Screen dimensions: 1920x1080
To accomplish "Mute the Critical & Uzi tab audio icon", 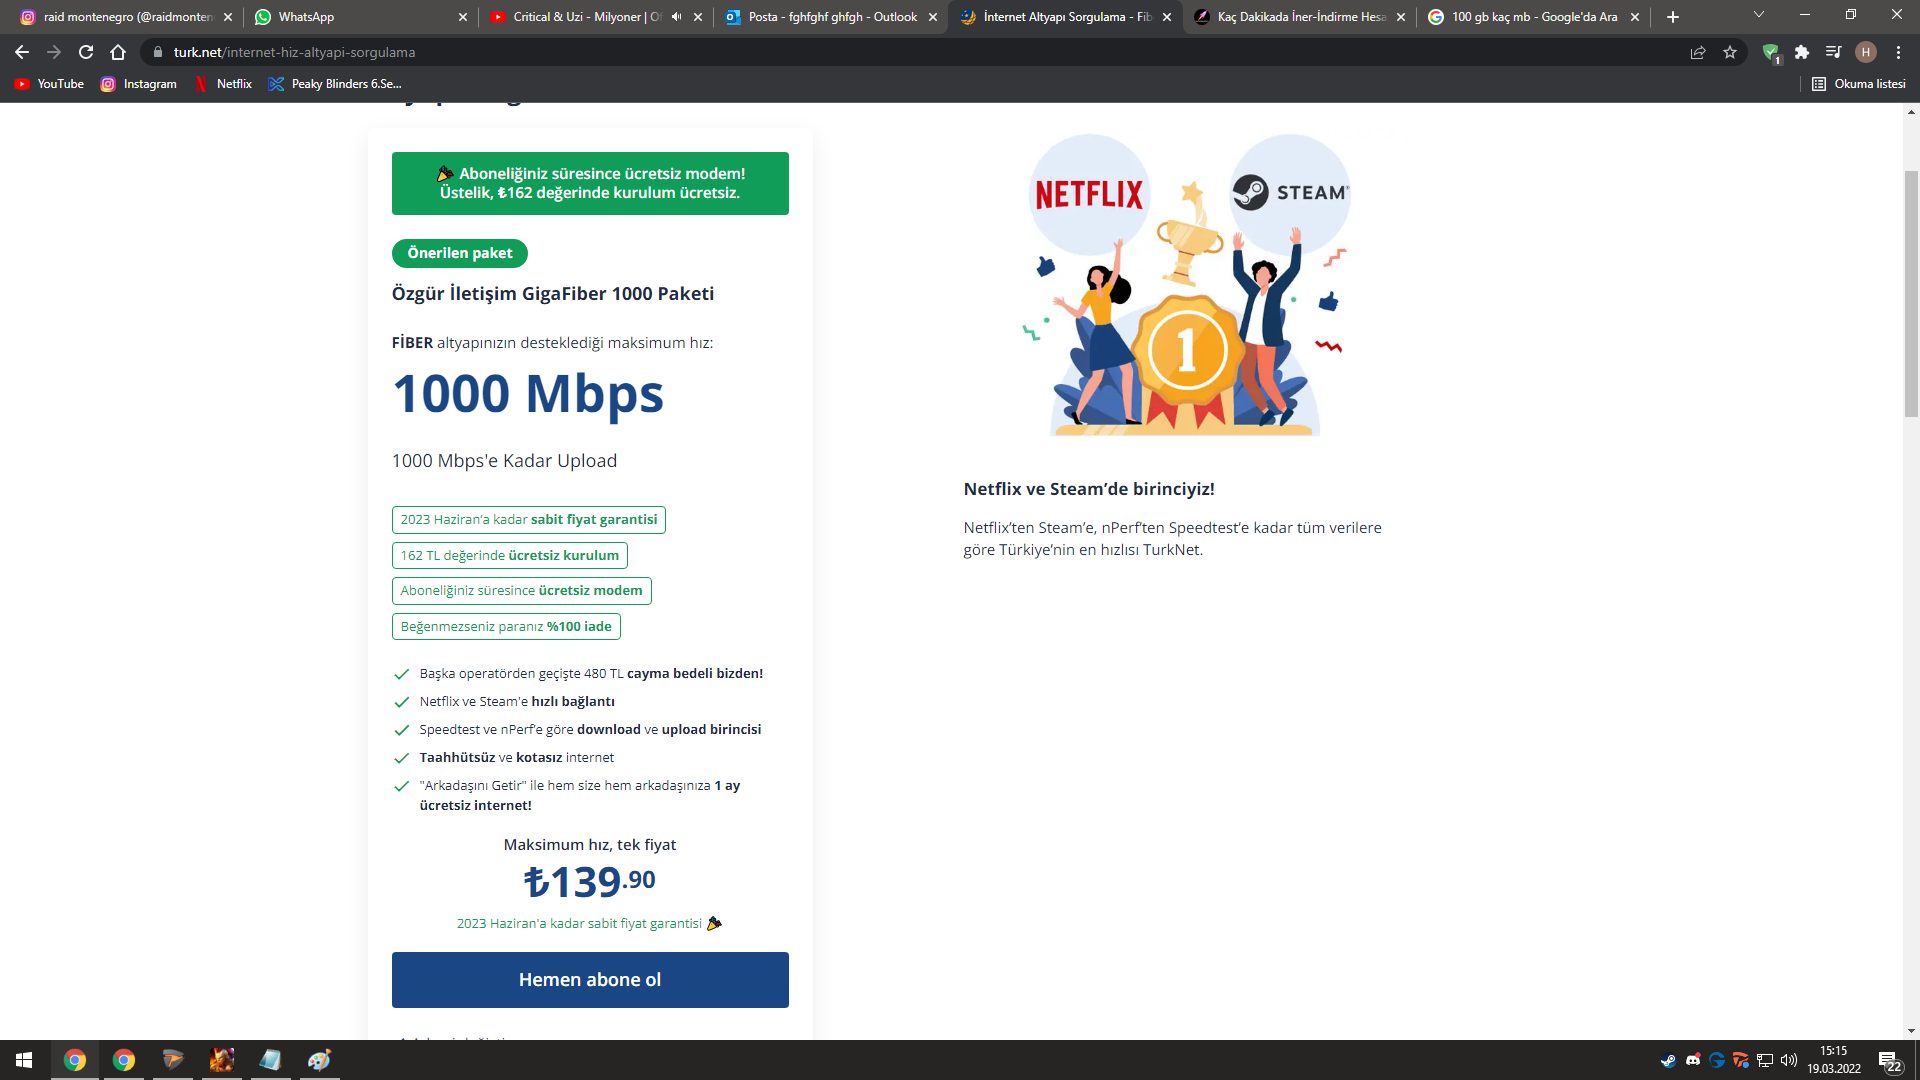I will click(677, 17).
